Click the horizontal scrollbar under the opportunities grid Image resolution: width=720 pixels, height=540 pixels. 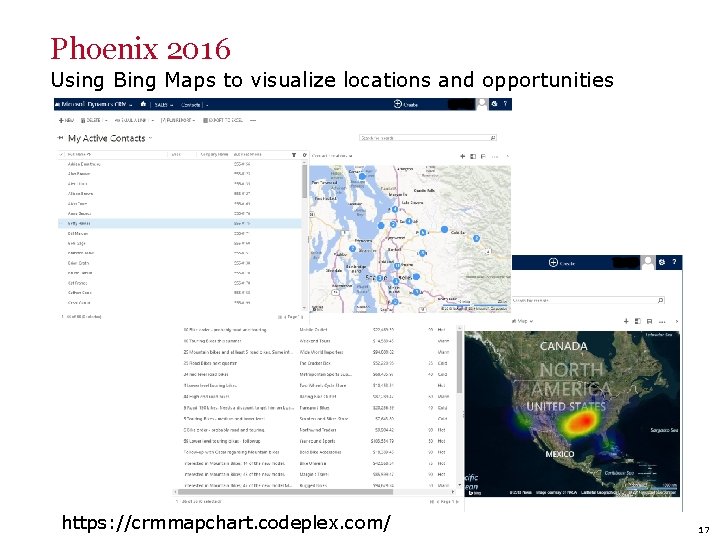(x=285, y=492)
